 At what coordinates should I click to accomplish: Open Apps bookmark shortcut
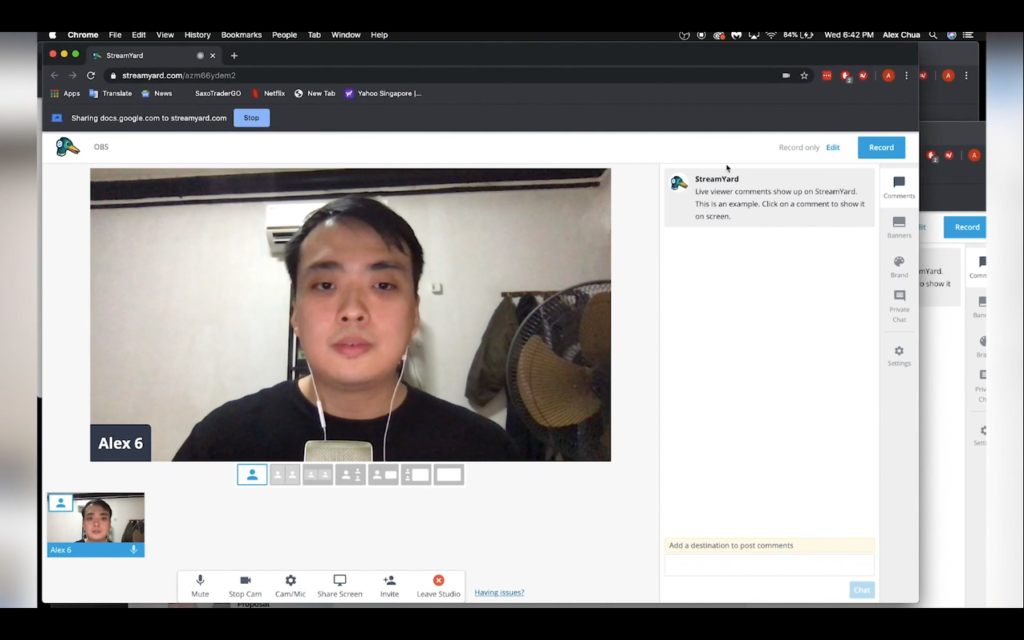pos(65,93)
